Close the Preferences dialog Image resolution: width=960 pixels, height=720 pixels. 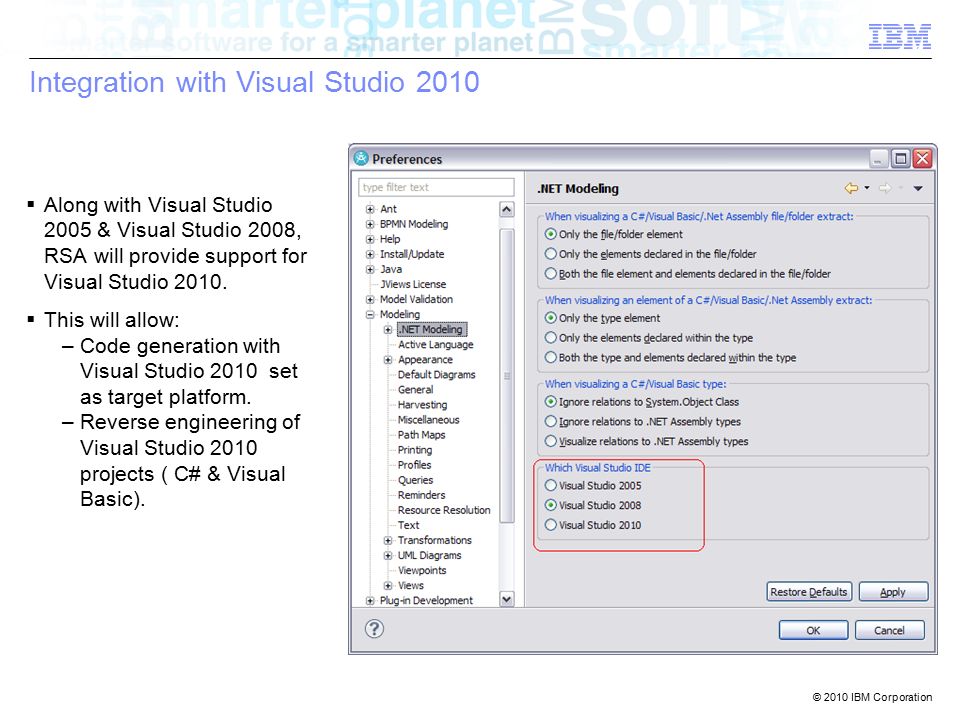coord(922,159)
